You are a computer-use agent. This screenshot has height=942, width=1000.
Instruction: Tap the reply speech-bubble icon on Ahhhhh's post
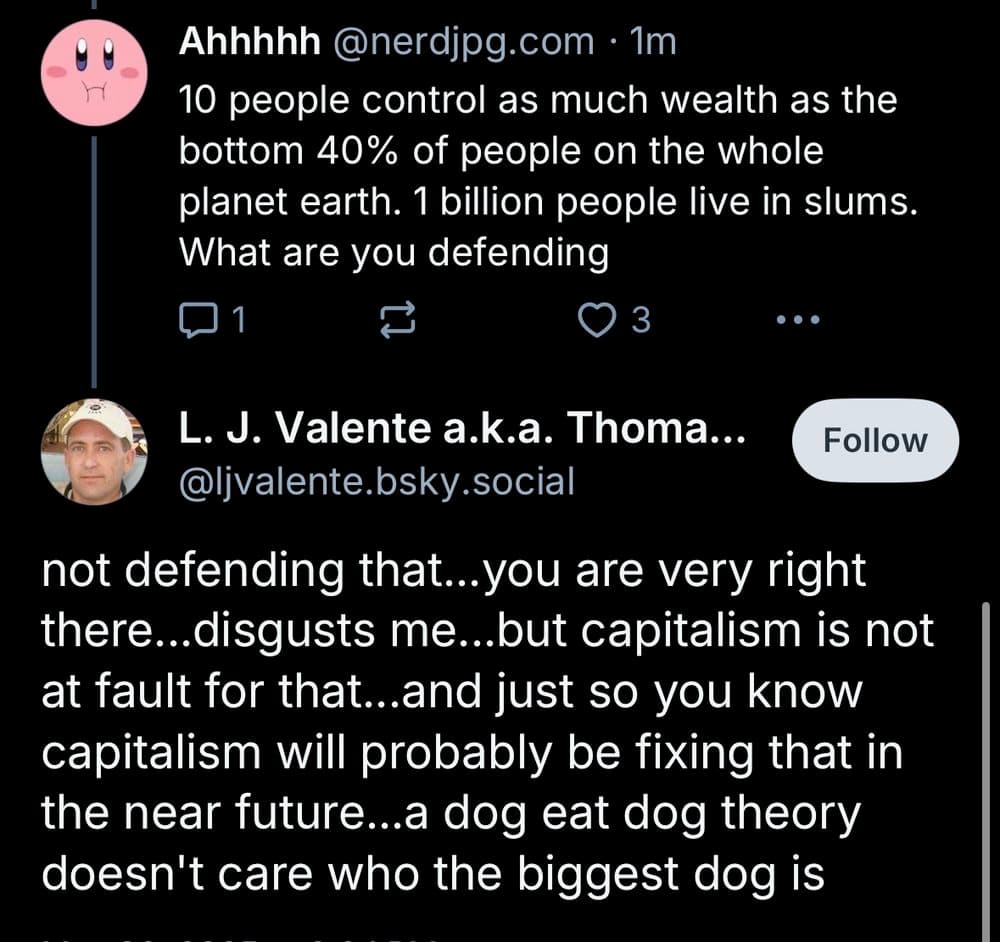point(197,320)
